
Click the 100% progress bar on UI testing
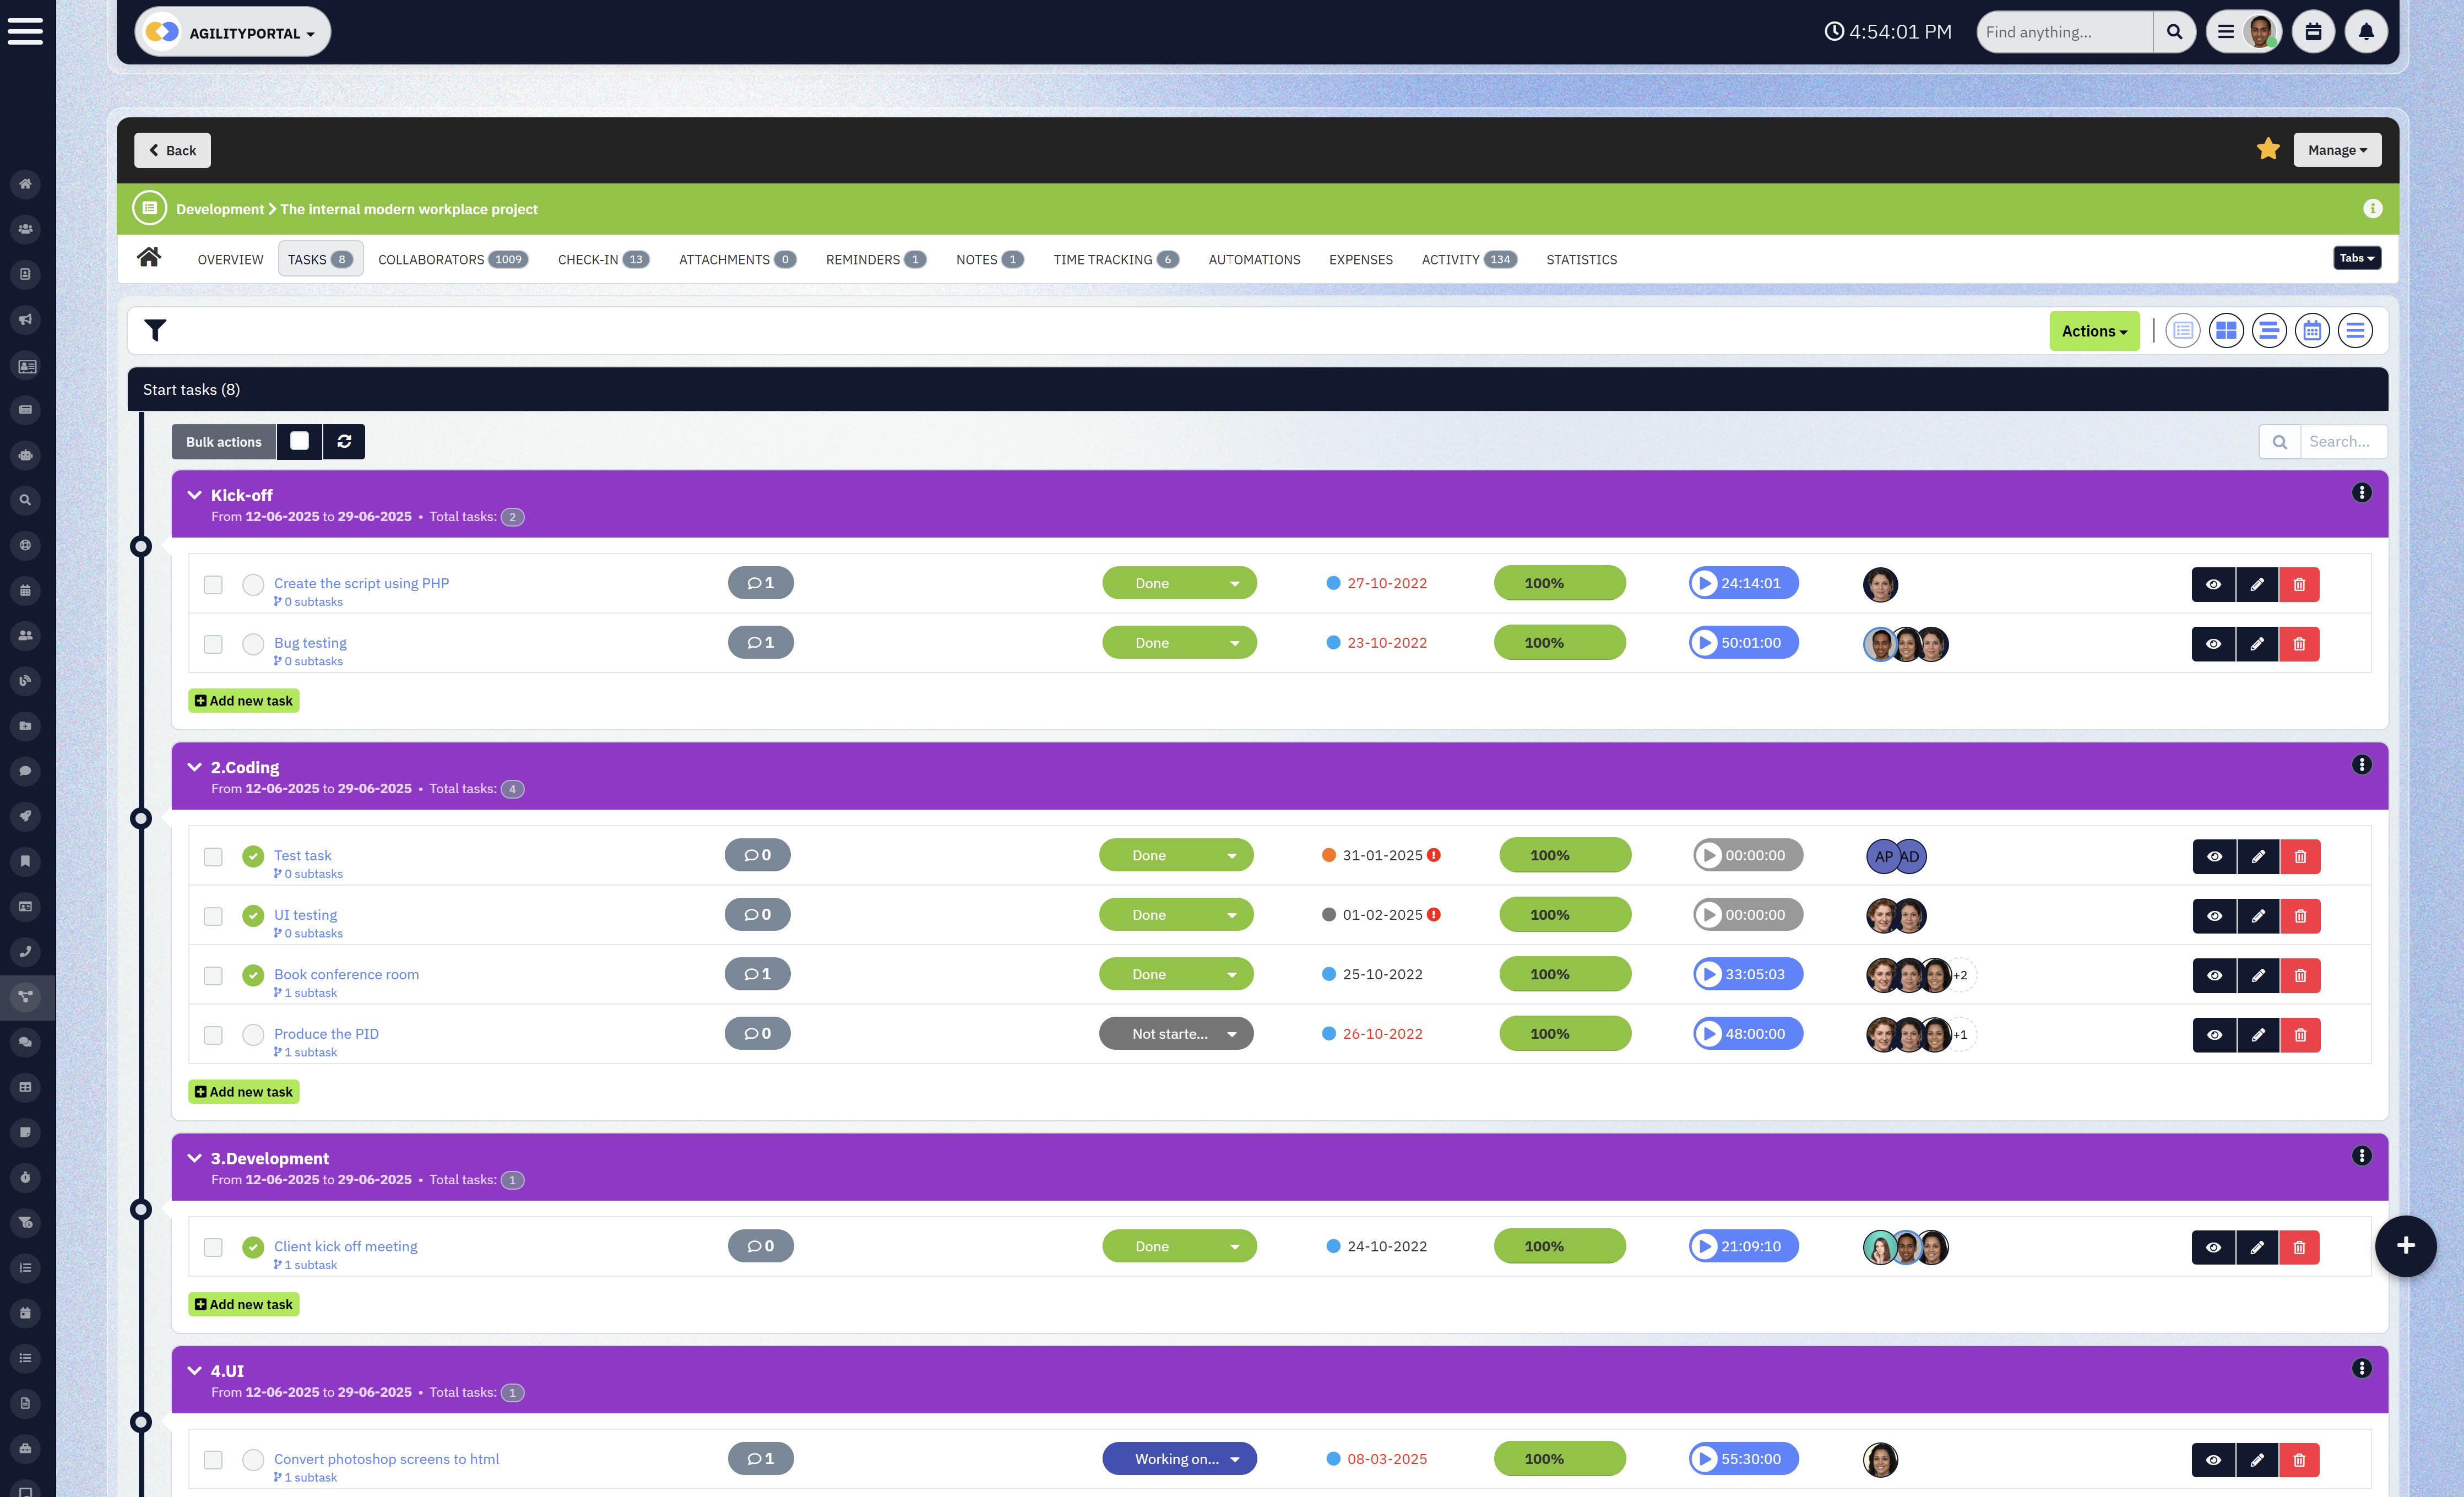tap(1565, 914)
